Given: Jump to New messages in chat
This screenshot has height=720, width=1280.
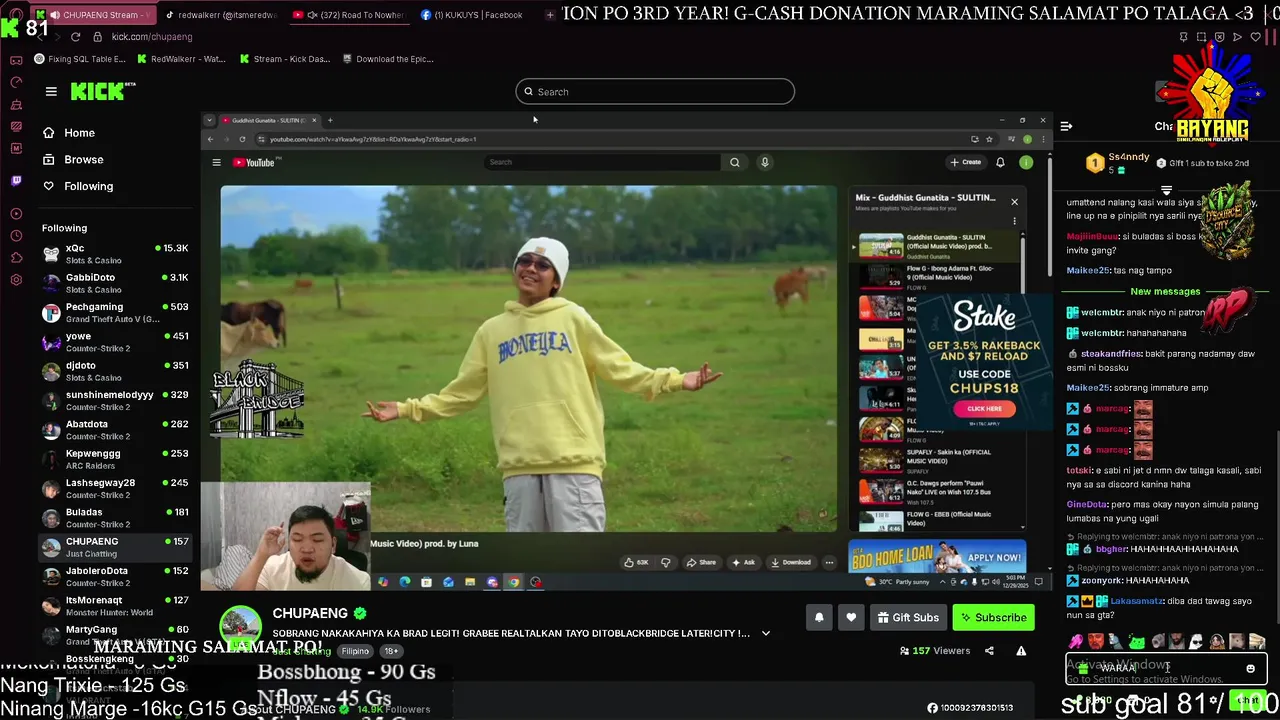Looking at the screenshot, I should click(x=1165, y=292).
